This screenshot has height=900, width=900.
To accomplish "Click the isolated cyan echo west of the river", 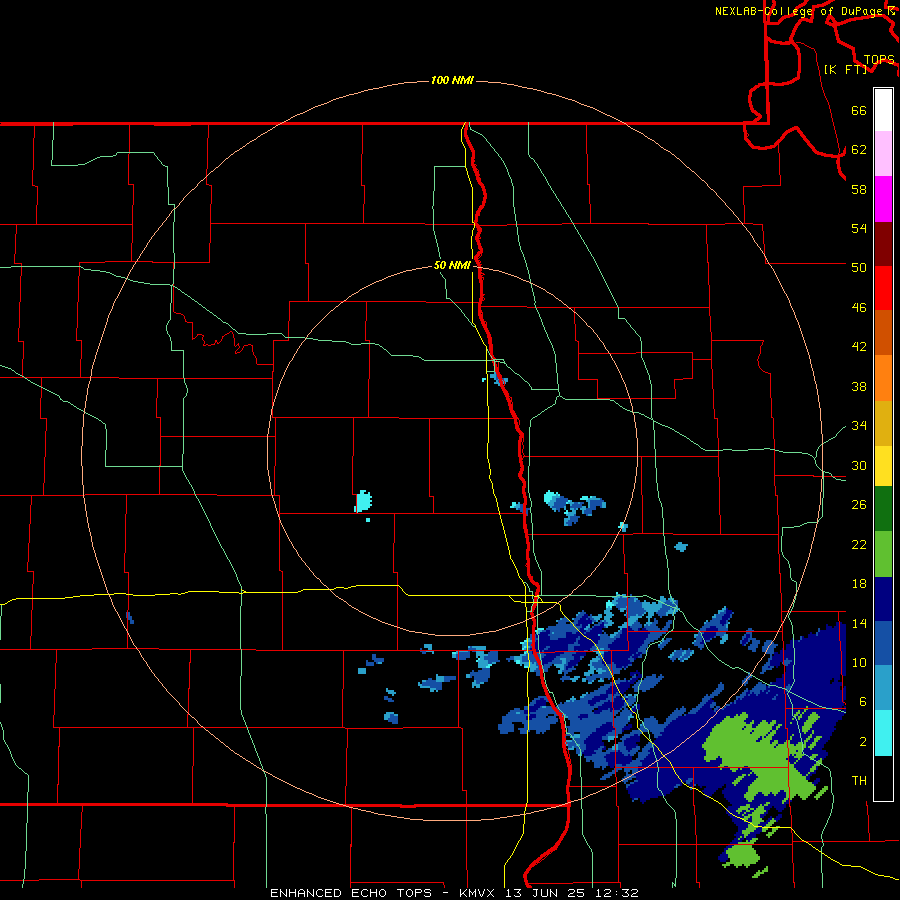I will tap(363, 501).
